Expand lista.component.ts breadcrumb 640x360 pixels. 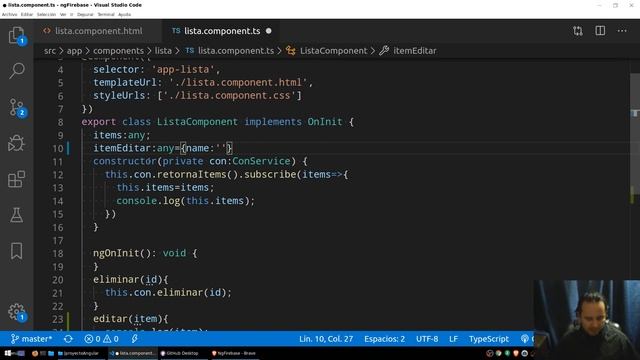[x=230, y=51]
